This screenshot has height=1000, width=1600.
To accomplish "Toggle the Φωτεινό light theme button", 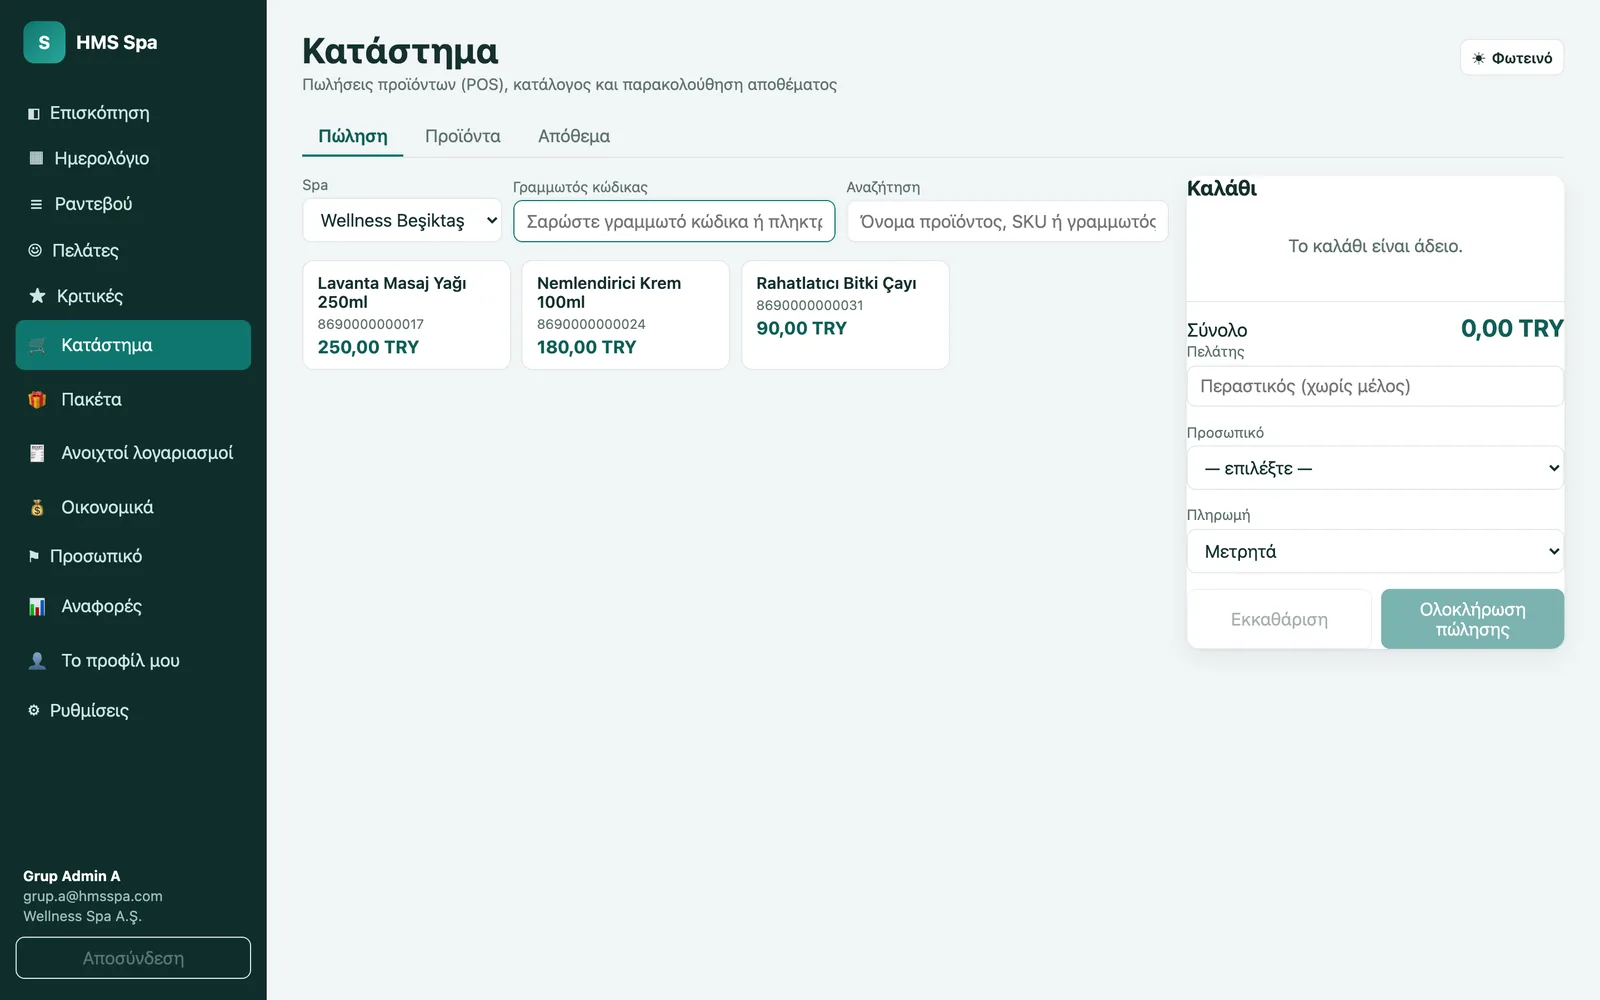I will click(x=1511, y=58).
